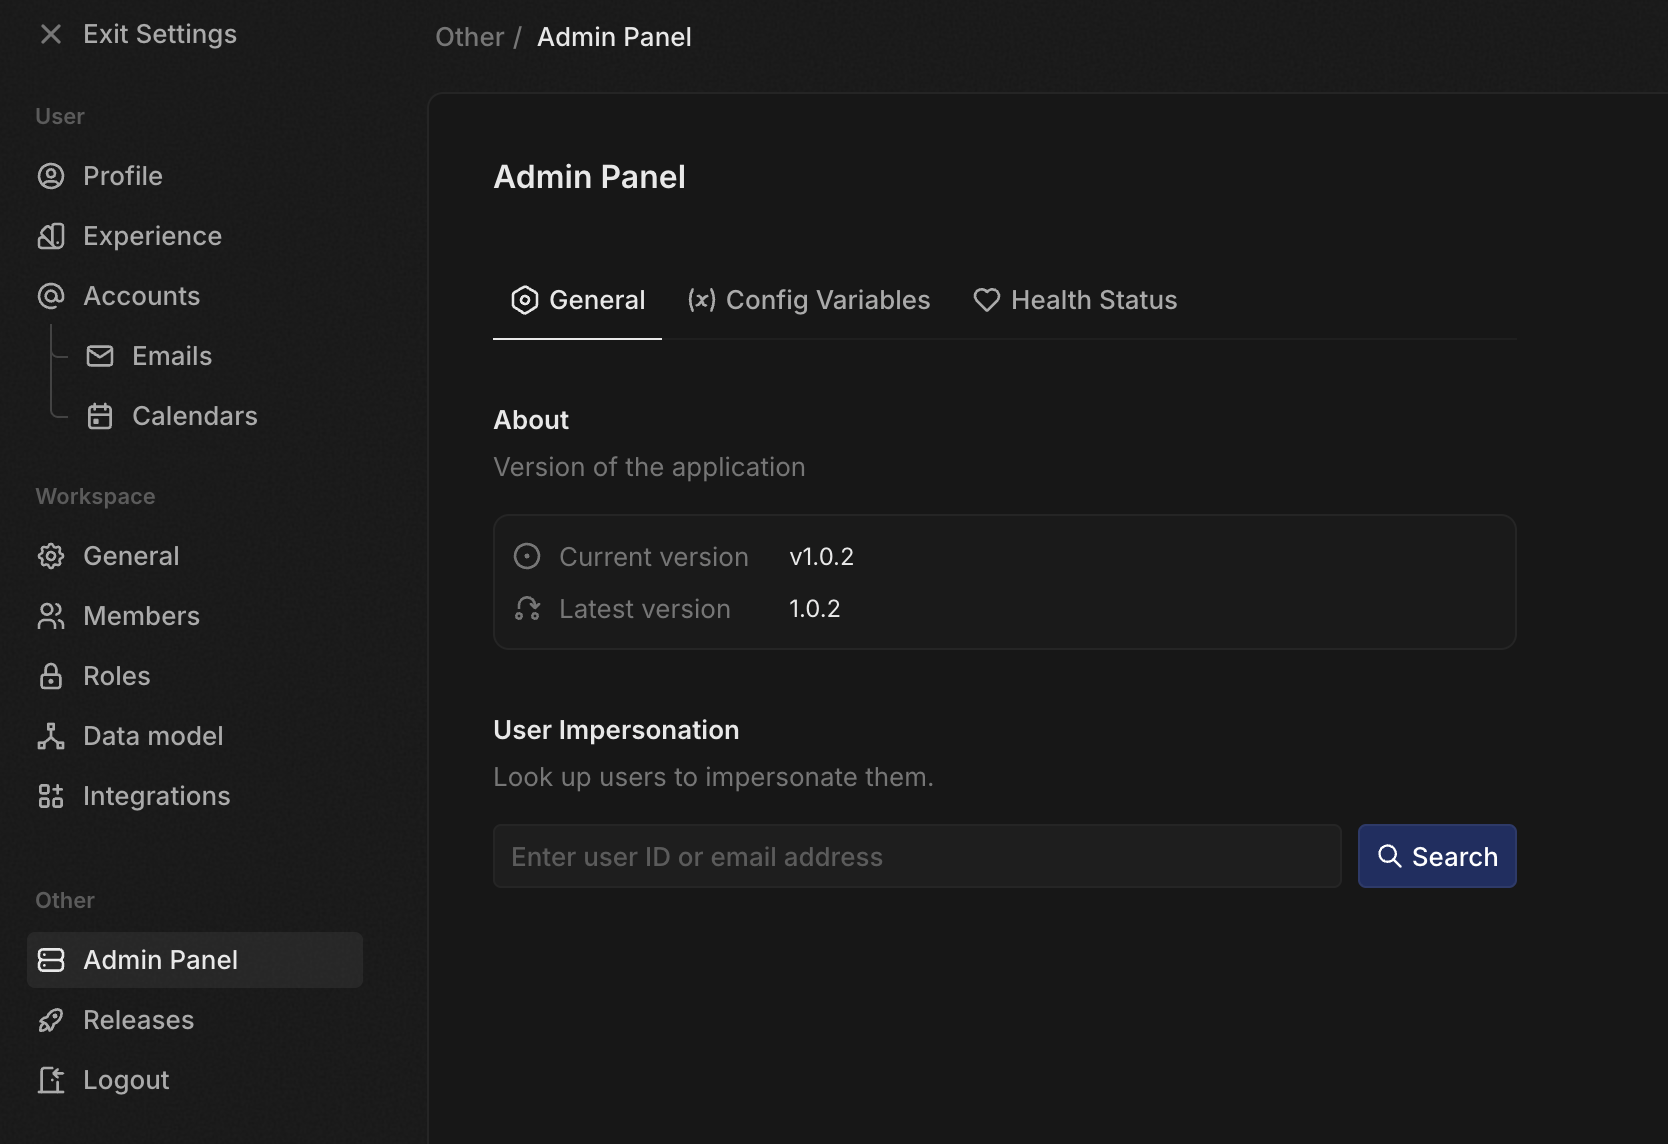Click the Calendars icon in sidebar
This screenshot has width=1668, height=1144.
coord(100,417)
